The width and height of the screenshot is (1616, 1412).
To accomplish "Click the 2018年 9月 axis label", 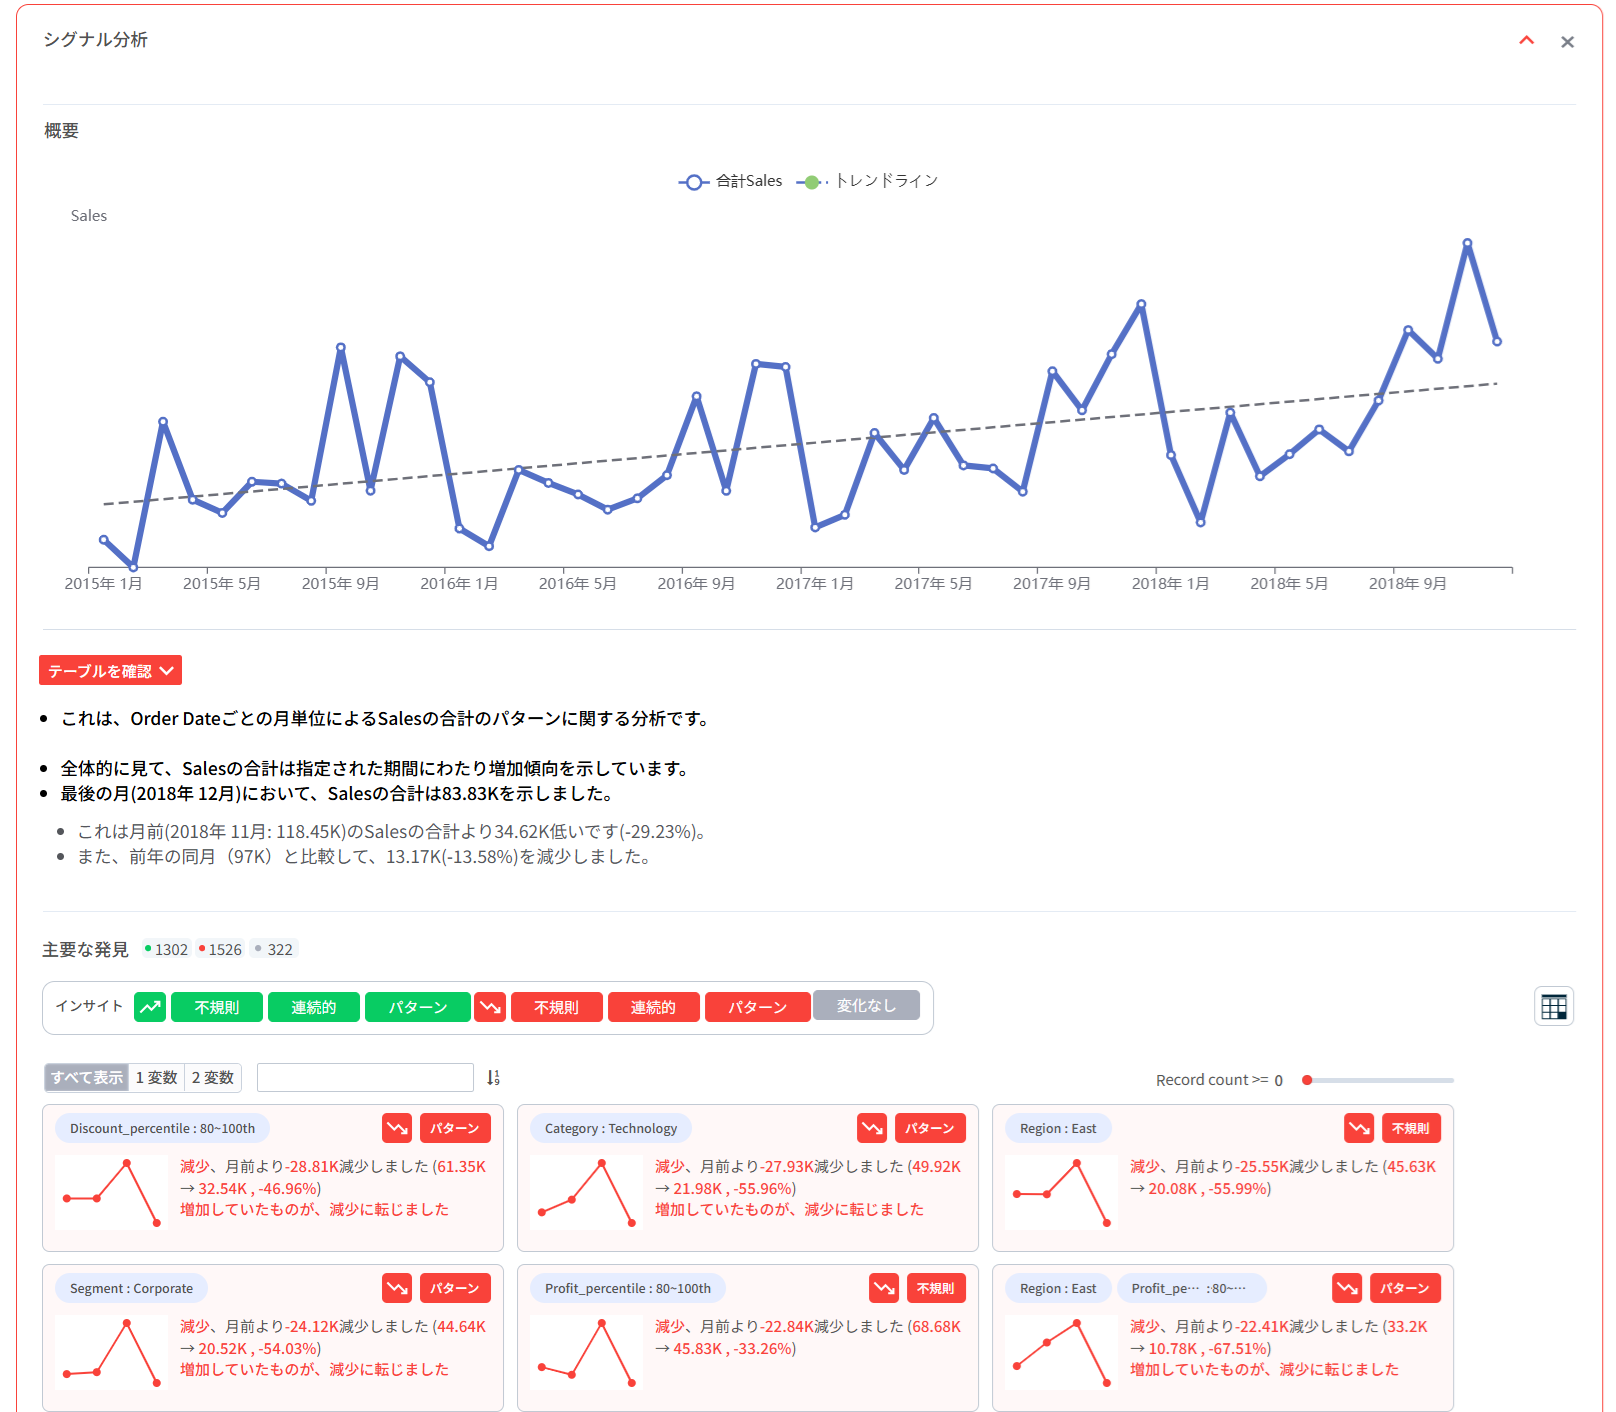I will [x=1407, y=583].
